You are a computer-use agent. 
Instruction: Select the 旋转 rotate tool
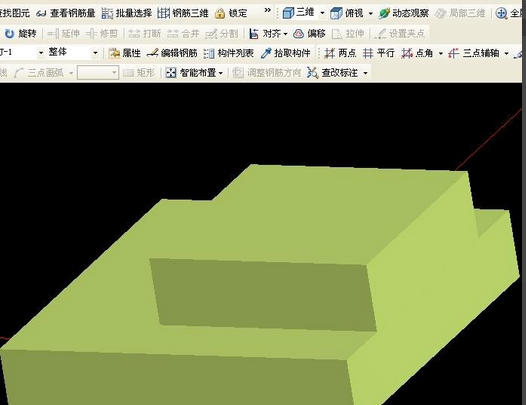tap(20, 34)
